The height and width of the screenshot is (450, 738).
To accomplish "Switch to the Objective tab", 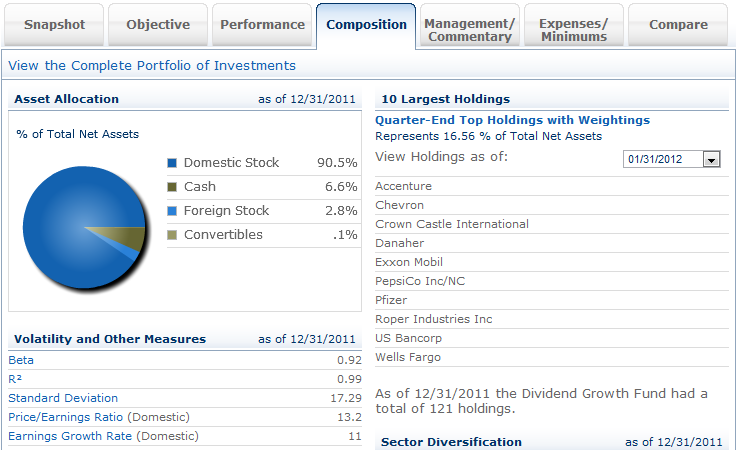I will pos(158,24).
